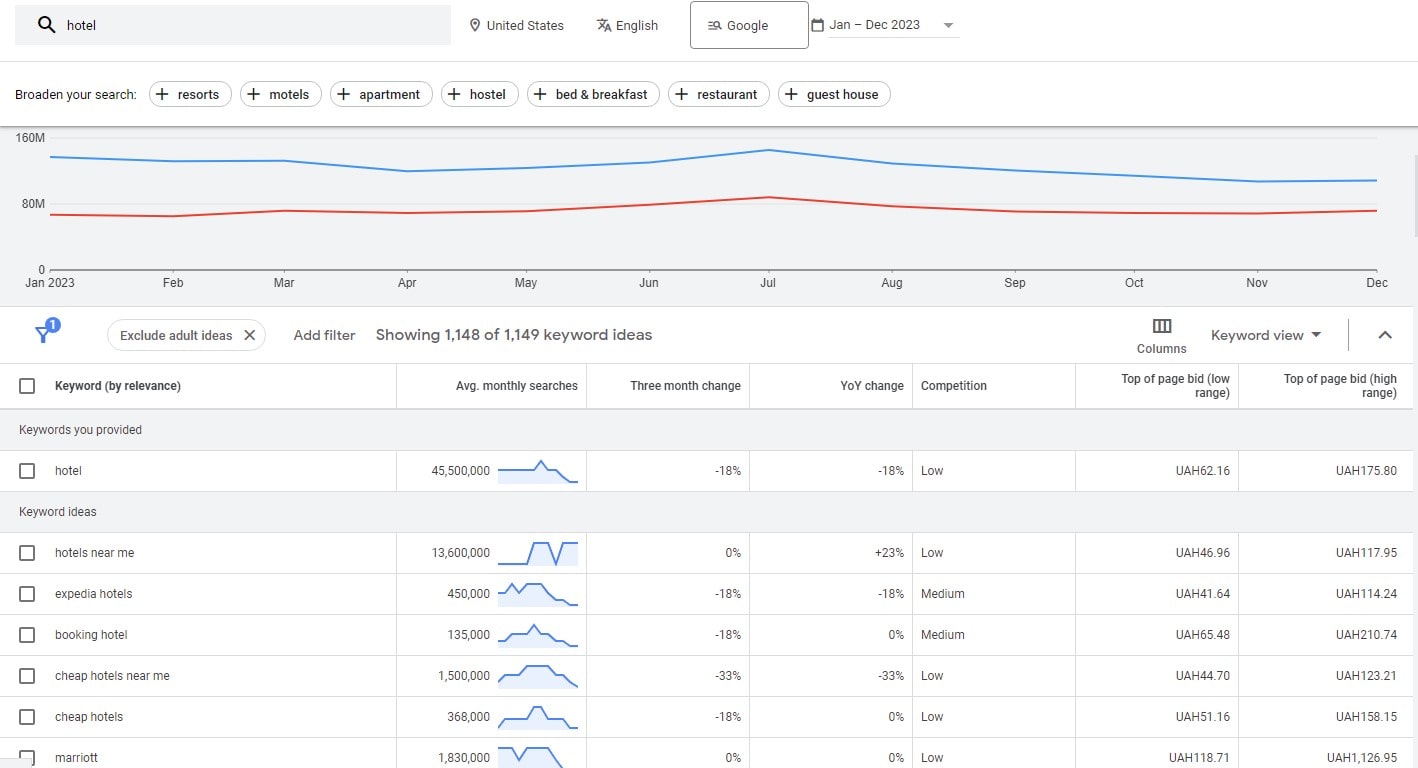The width and height of the screenshot is (1418, 768).
Task: Click the 'booking hotel' sparkline chart
Action: tap(538, 635)
